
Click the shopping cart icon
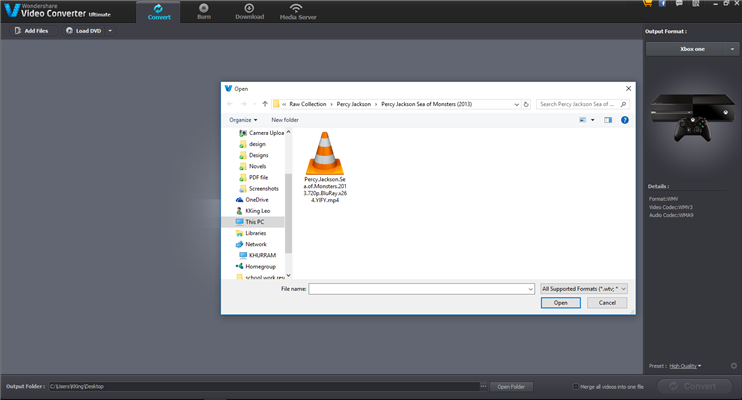[x=647, y=3]
